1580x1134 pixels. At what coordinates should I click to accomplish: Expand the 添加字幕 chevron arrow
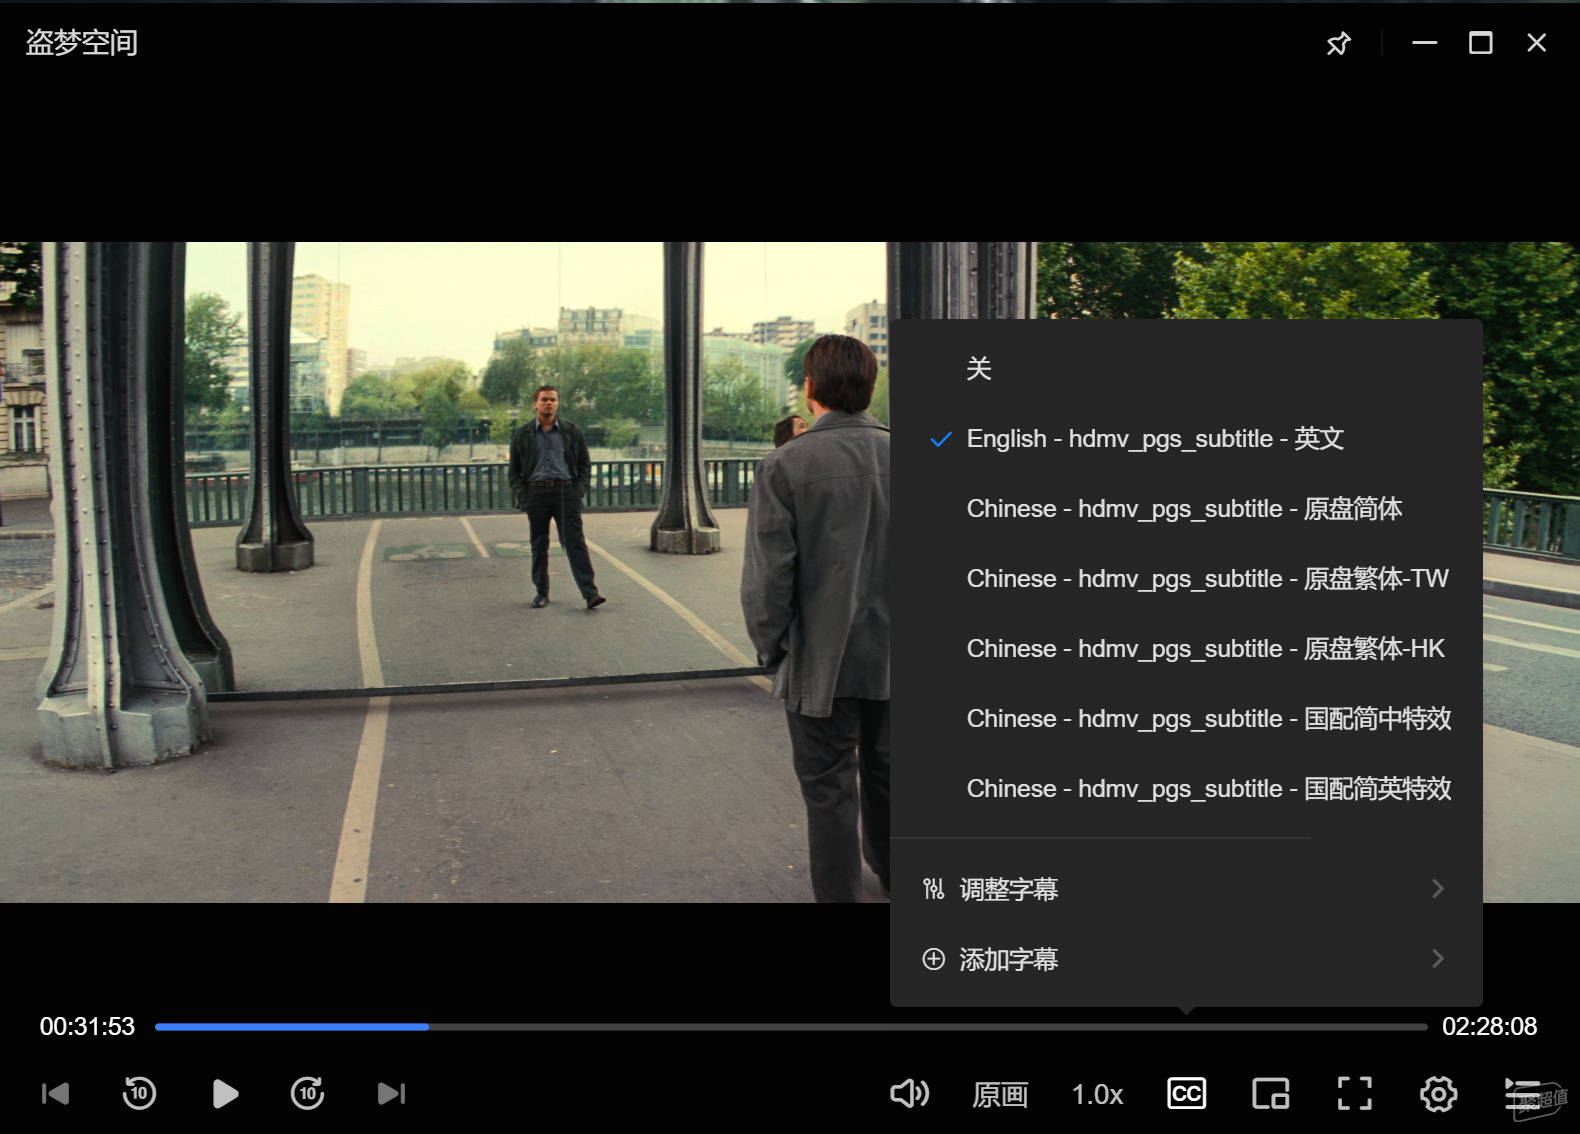pos(1438,959)
